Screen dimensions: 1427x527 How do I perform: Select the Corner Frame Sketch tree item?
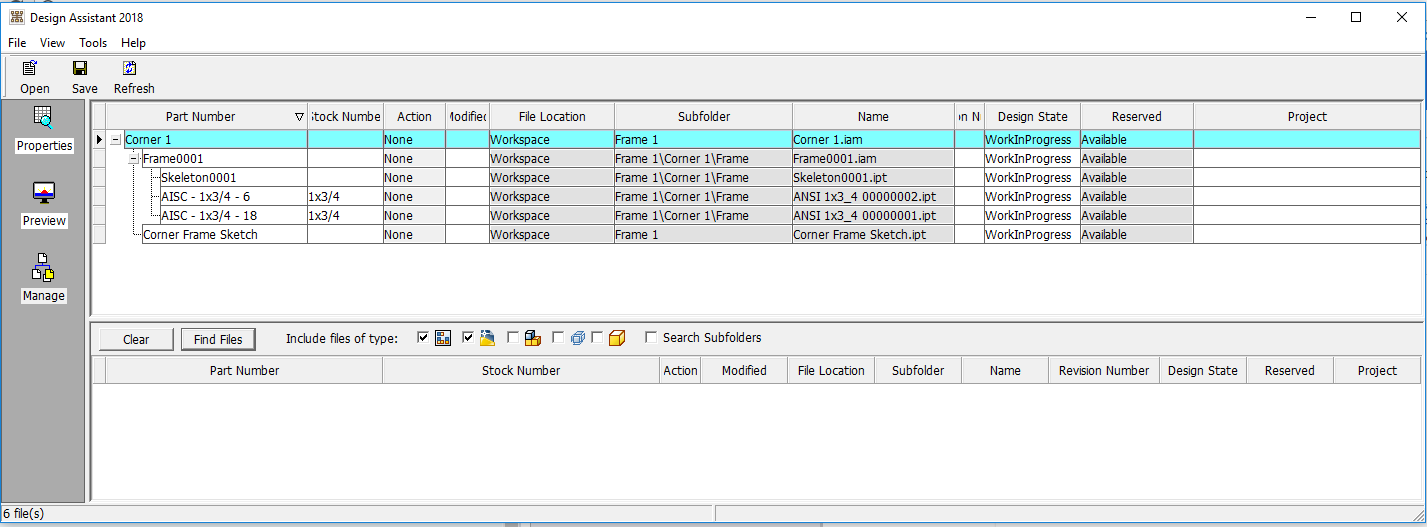[x=200, y=235]
